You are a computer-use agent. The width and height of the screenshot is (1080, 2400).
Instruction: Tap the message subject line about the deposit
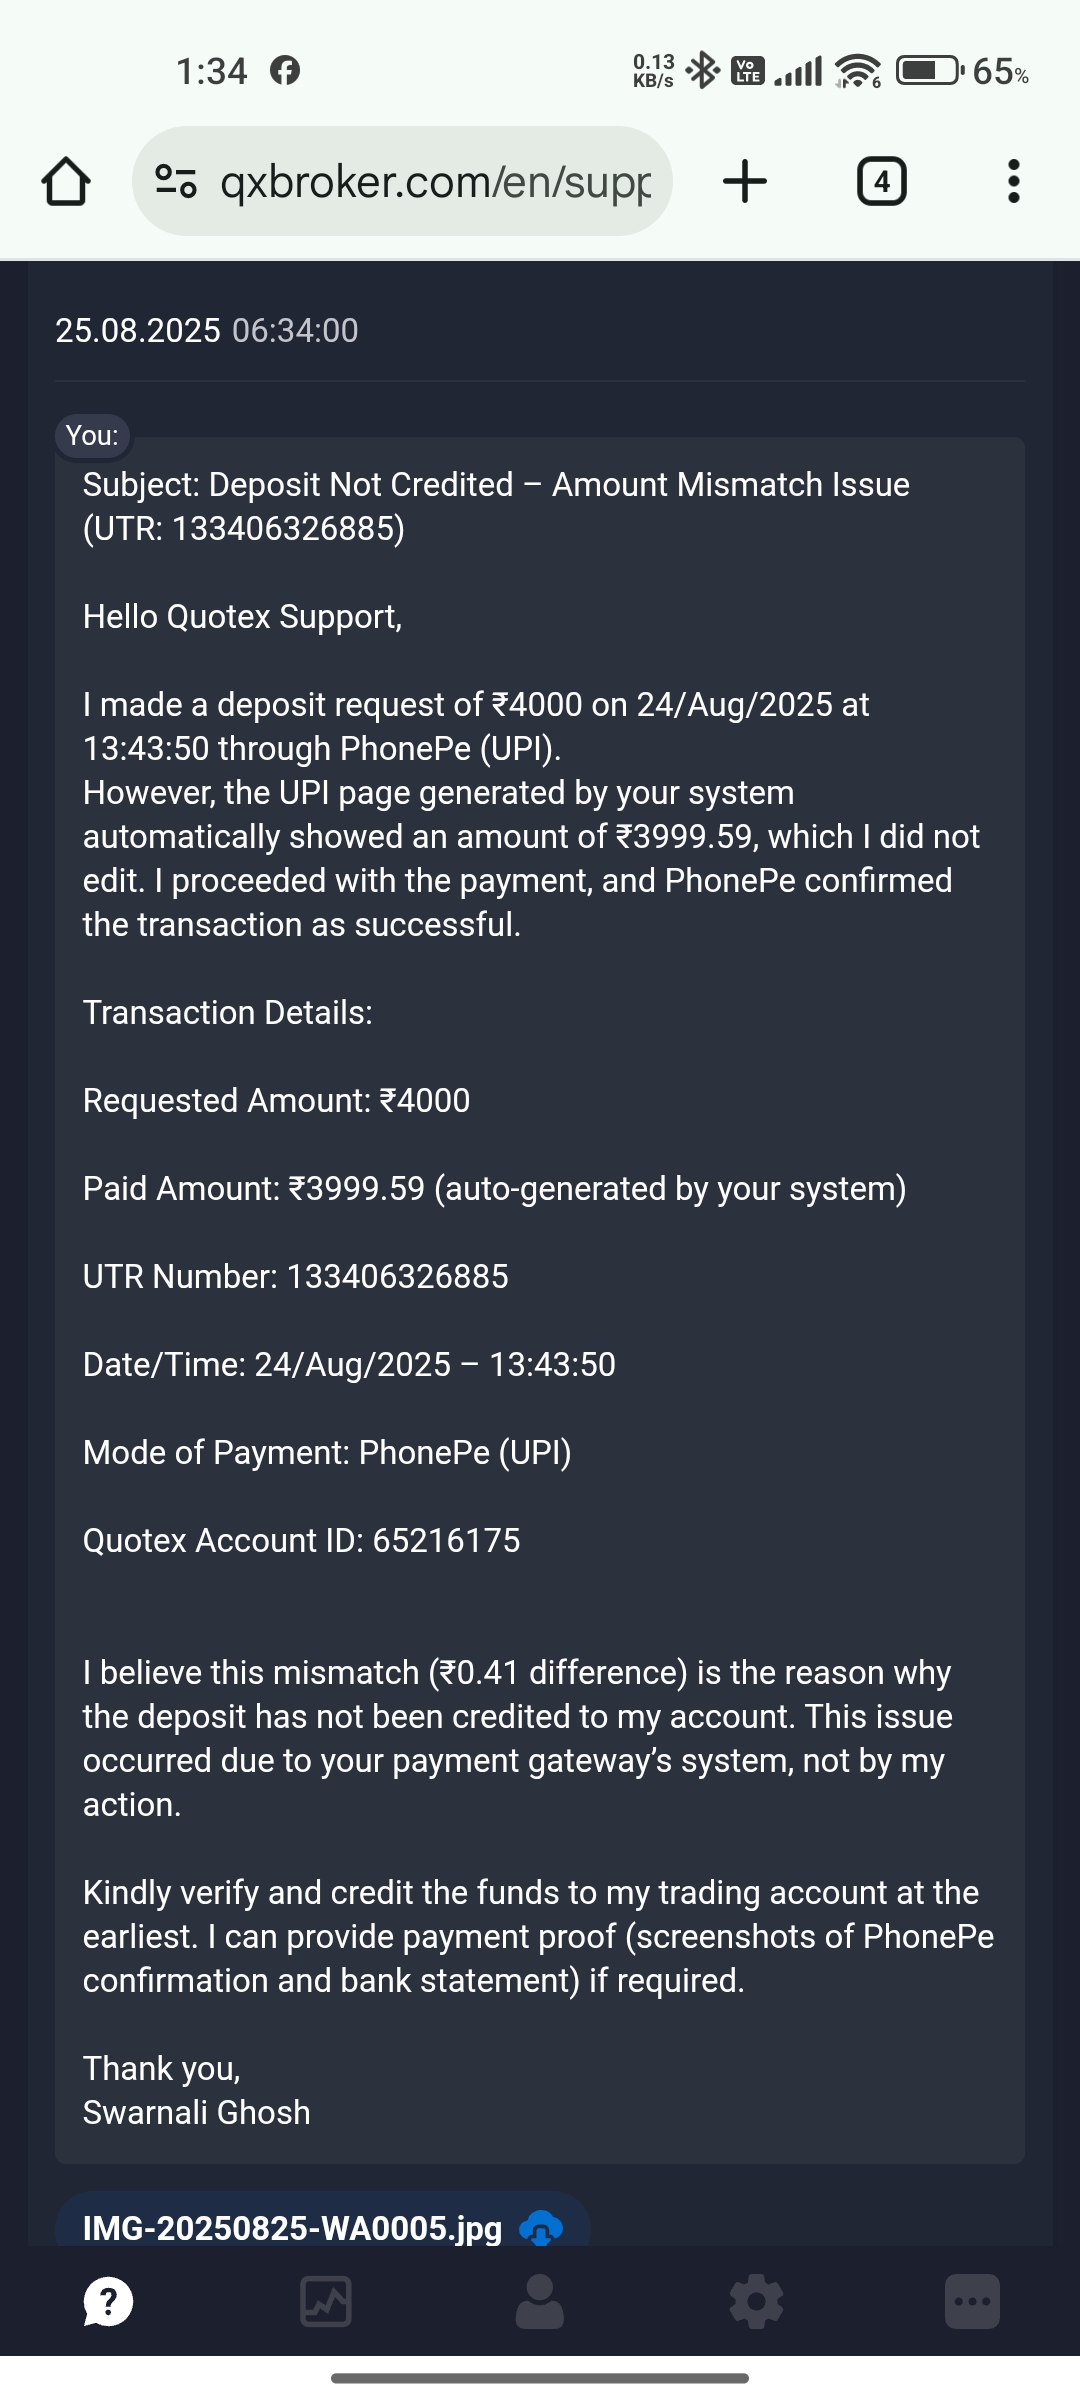[x=496, y=506]
